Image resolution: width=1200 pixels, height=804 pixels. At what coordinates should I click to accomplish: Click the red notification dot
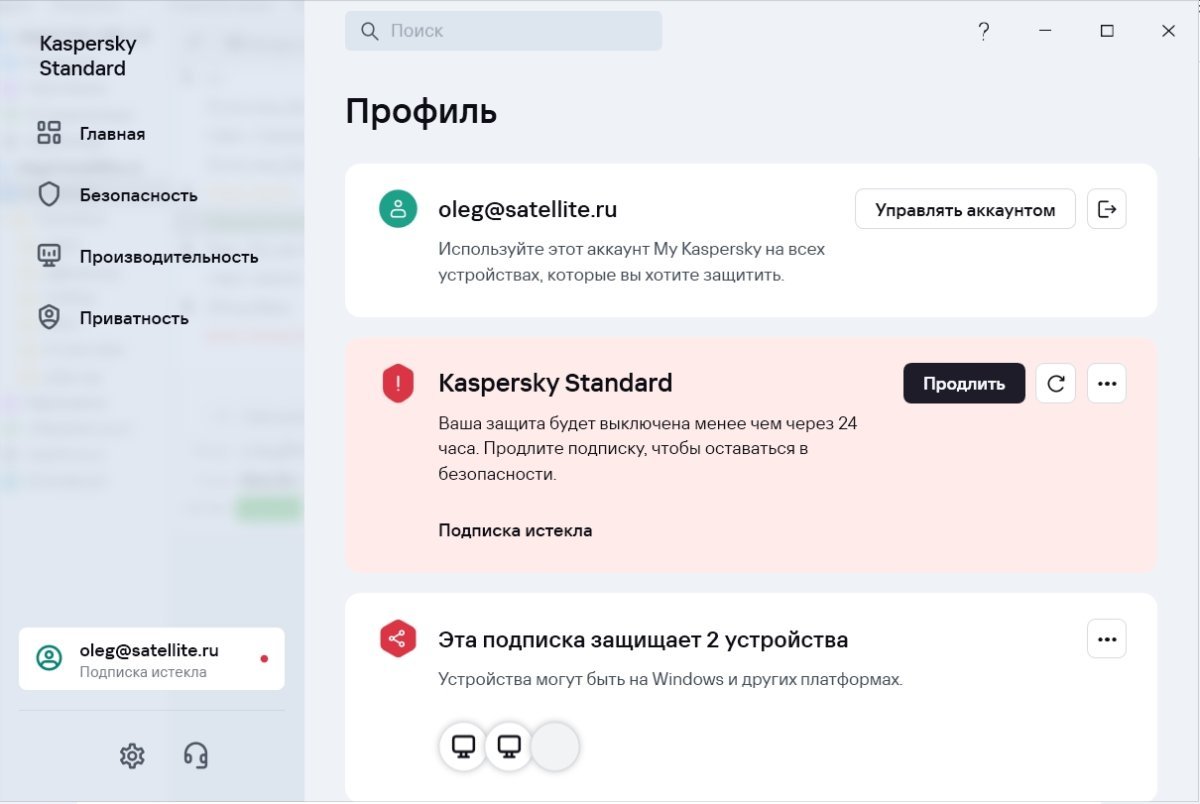point(264,659)
